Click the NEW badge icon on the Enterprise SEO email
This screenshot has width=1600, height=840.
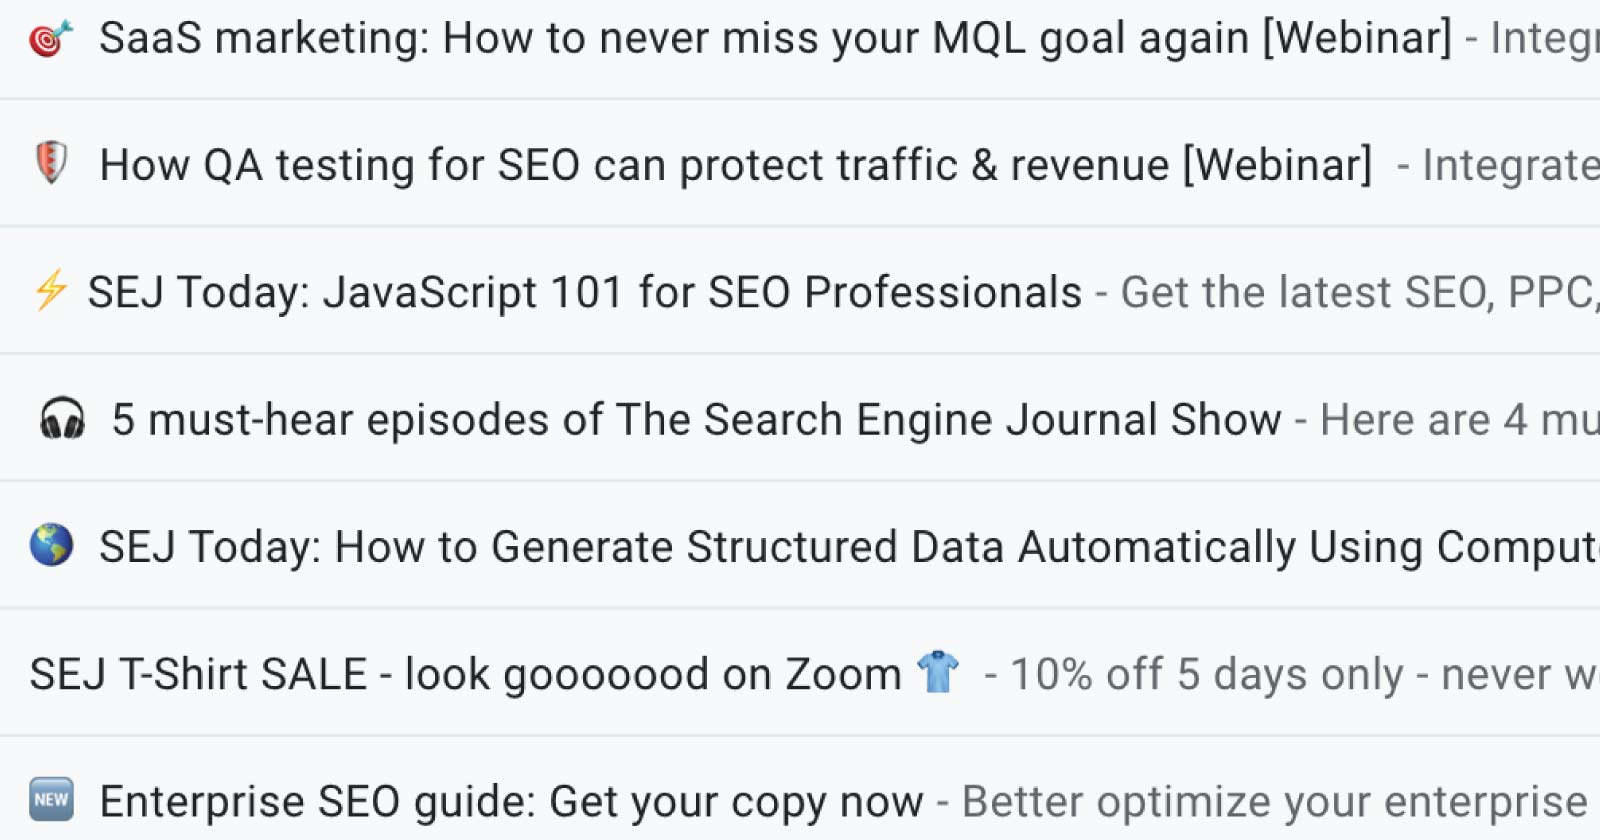click(x=51, y=800)
